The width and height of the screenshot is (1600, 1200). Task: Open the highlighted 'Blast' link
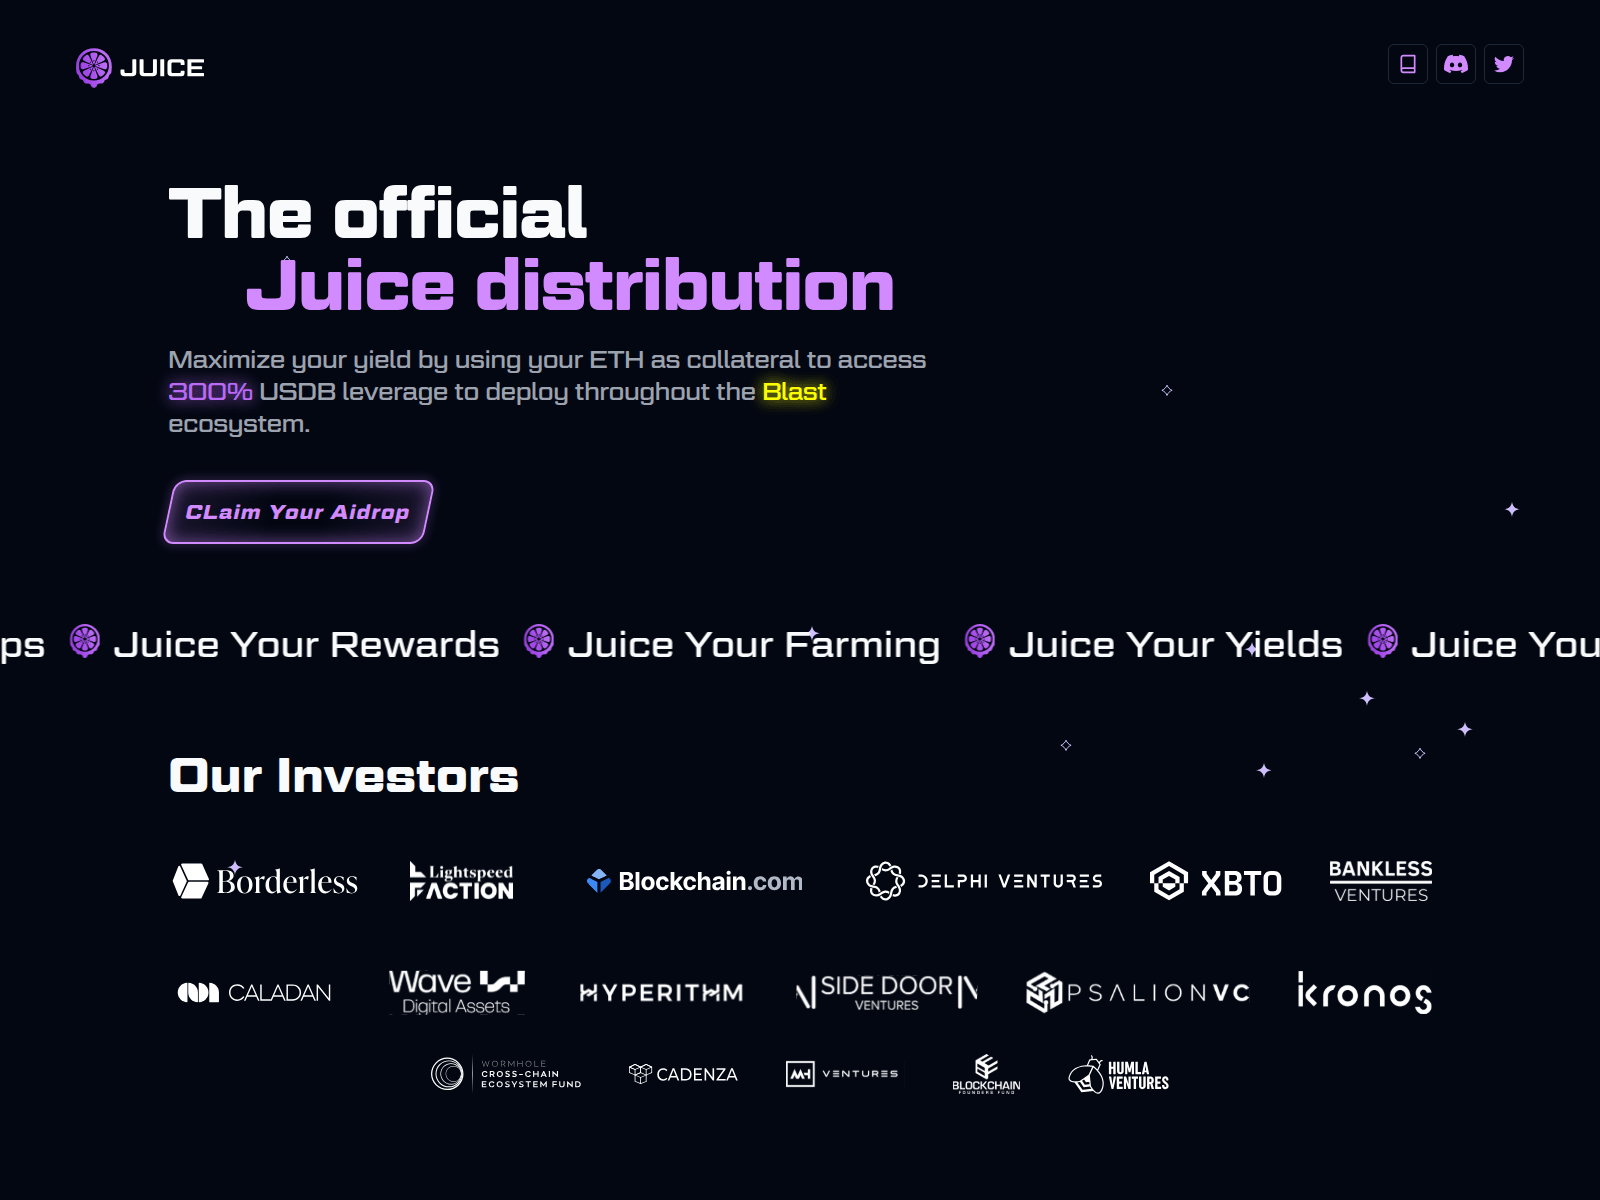(x=793, y=392)
